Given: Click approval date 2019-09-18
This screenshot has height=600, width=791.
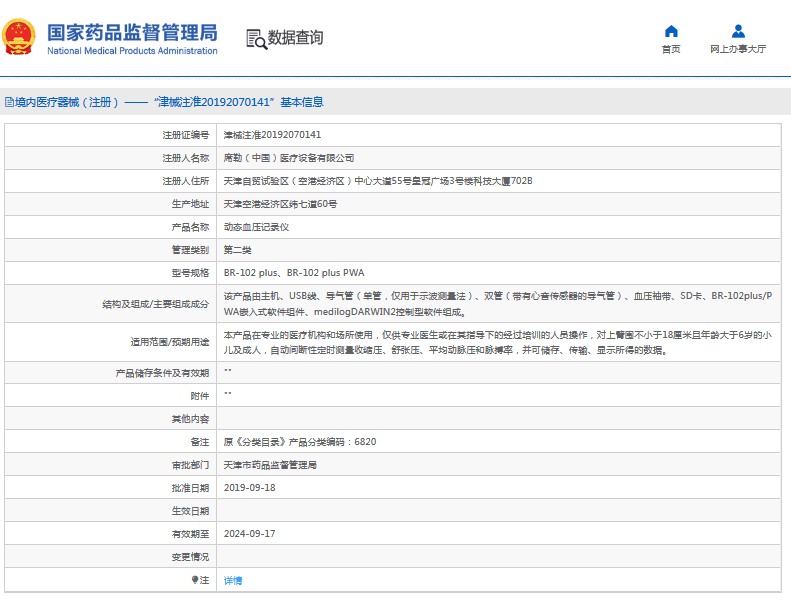Looking at the screenshot, I should 249,488.
